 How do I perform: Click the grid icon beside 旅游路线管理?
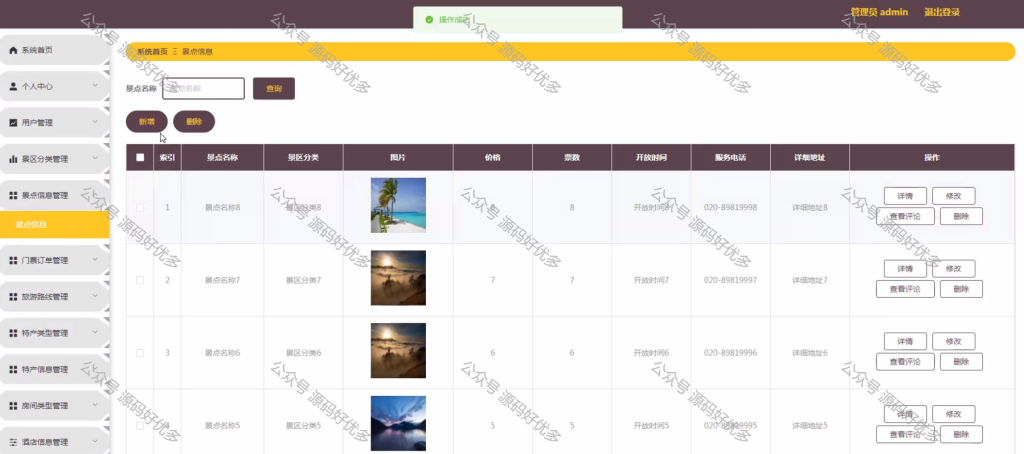click(x=13, y=297)
